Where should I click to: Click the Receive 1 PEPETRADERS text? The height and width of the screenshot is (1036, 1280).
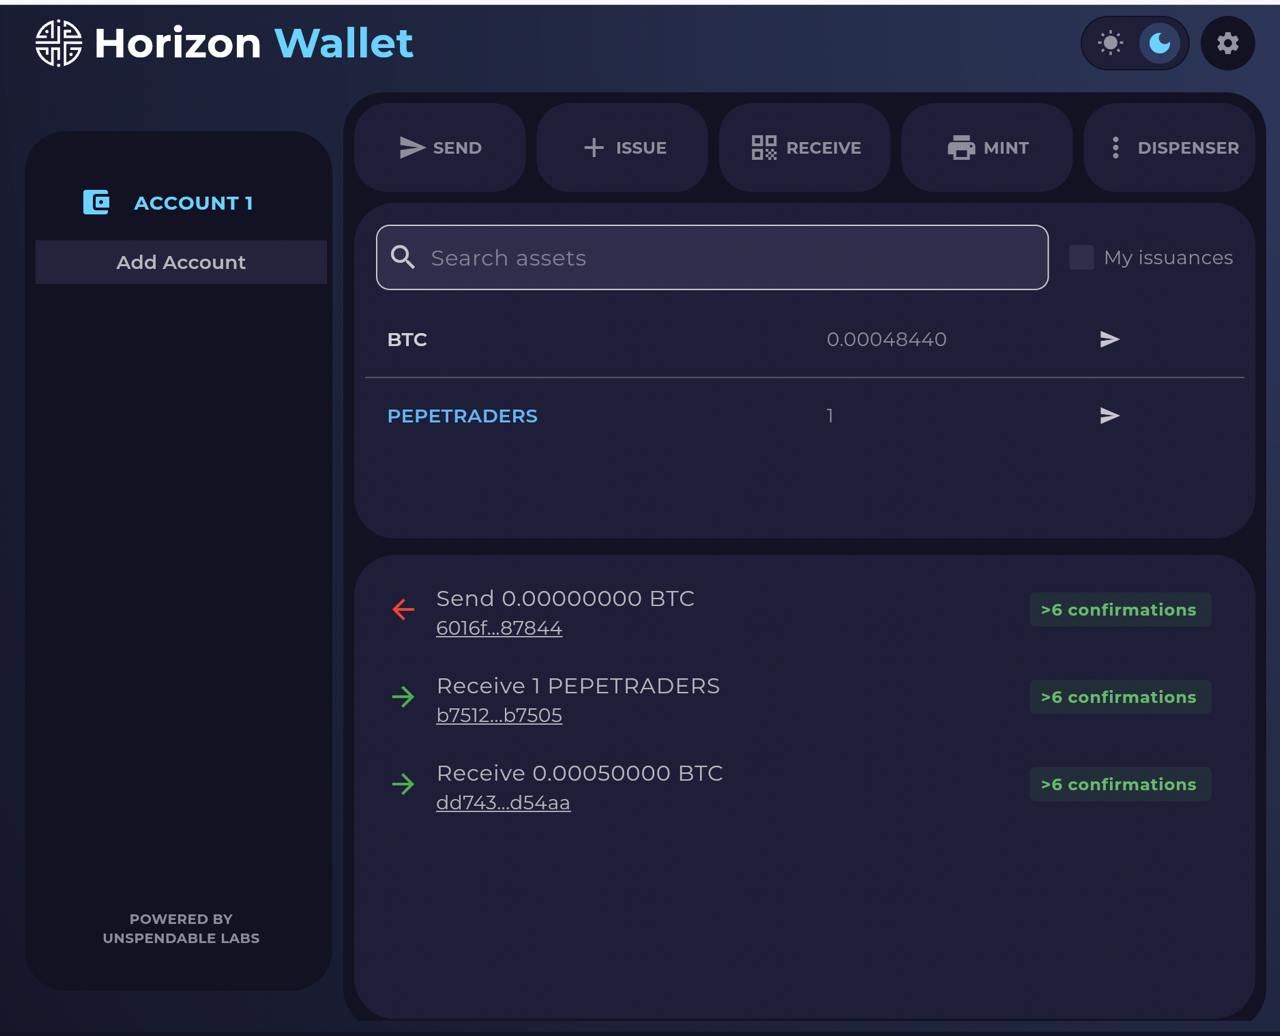pos(578,686)
